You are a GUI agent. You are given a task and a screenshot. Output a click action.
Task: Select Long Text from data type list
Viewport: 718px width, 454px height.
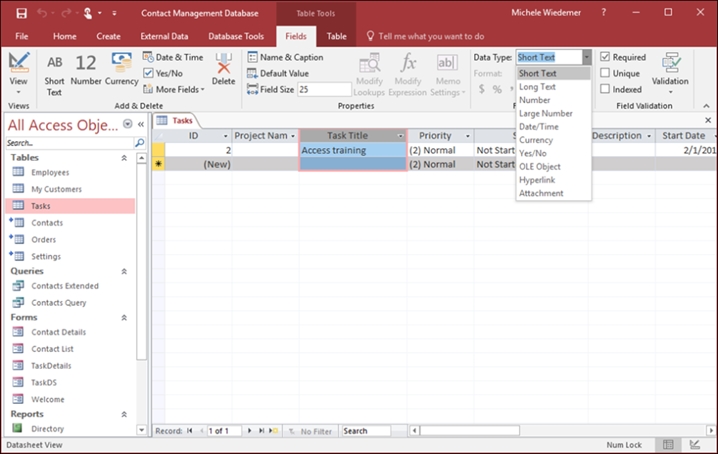tap(554, 87)
